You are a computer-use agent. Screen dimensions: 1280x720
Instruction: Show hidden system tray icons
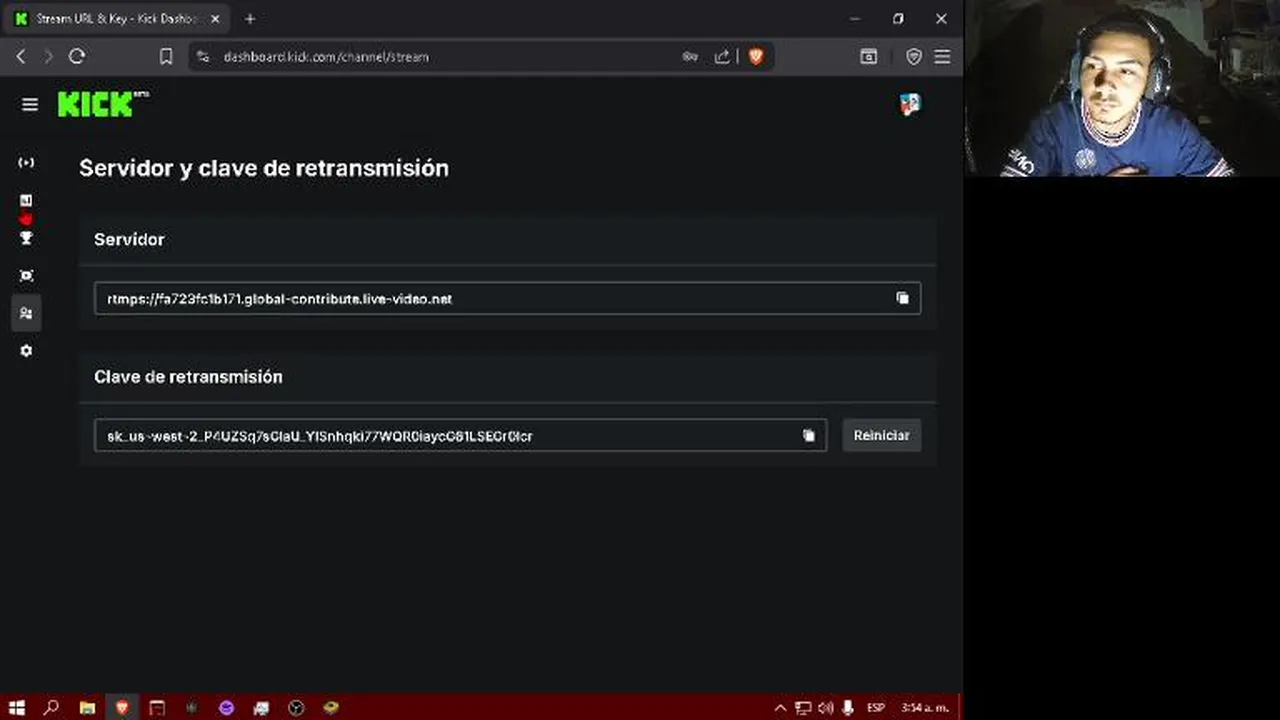(x=781, y=708)
